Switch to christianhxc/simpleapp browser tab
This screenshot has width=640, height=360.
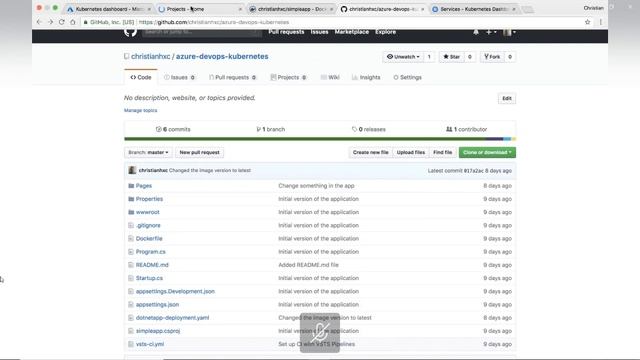(x=291, y=9)
